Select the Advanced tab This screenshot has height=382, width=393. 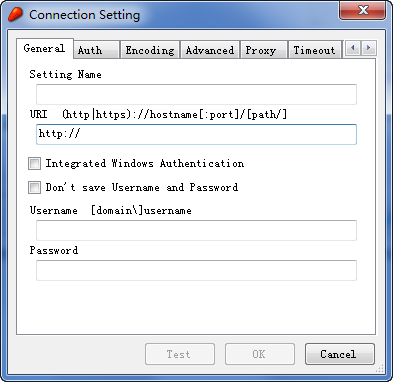[x=210, y=50]
